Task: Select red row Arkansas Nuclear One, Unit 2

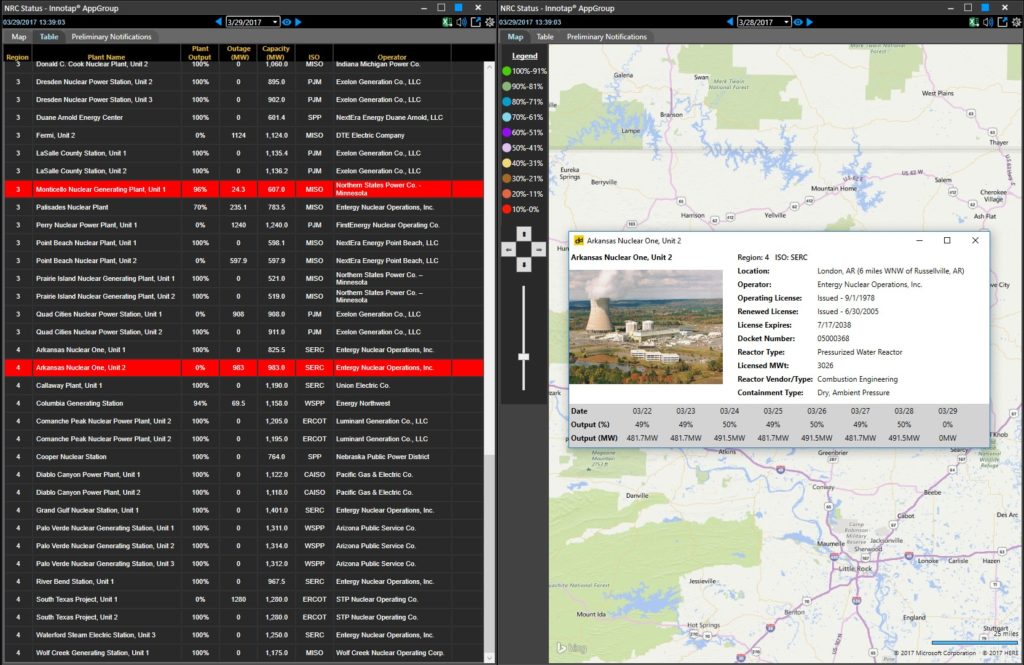Action: 244,368
